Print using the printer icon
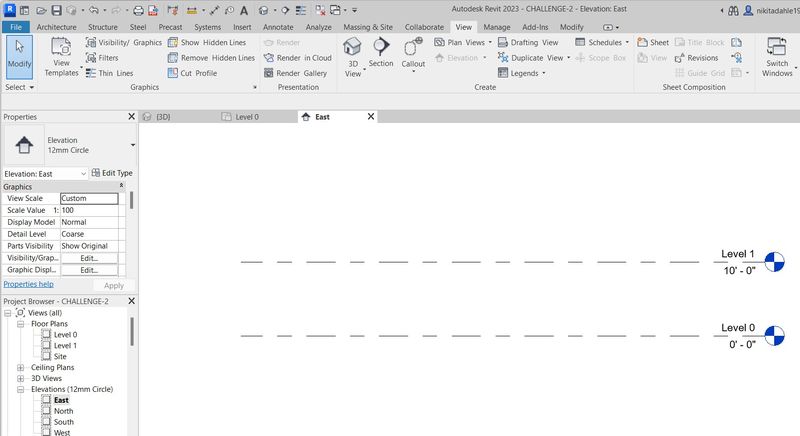Image resolution: width=800 pixels, height=436 pixels. pos(138,10)
